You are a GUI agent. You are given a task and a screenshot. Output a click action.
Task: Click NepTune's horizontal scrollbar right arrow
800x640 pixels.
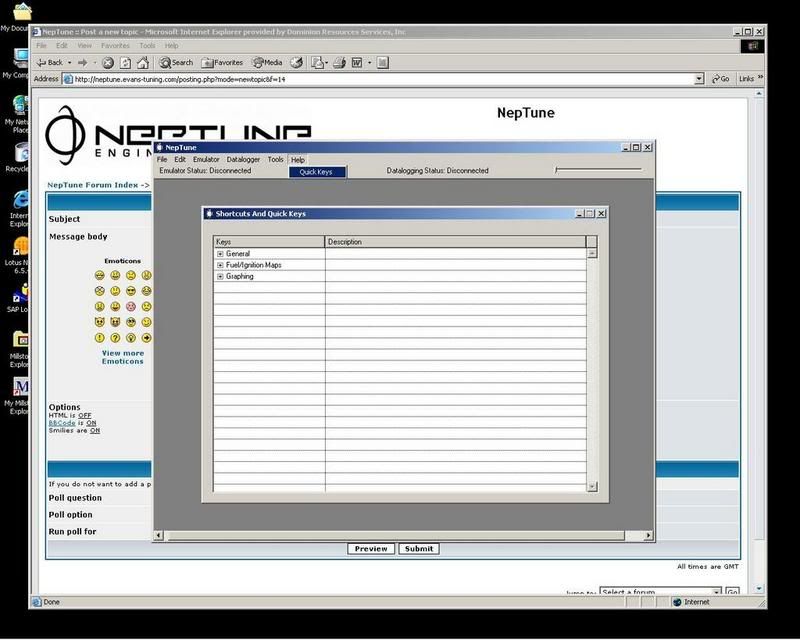coord(648,535)
